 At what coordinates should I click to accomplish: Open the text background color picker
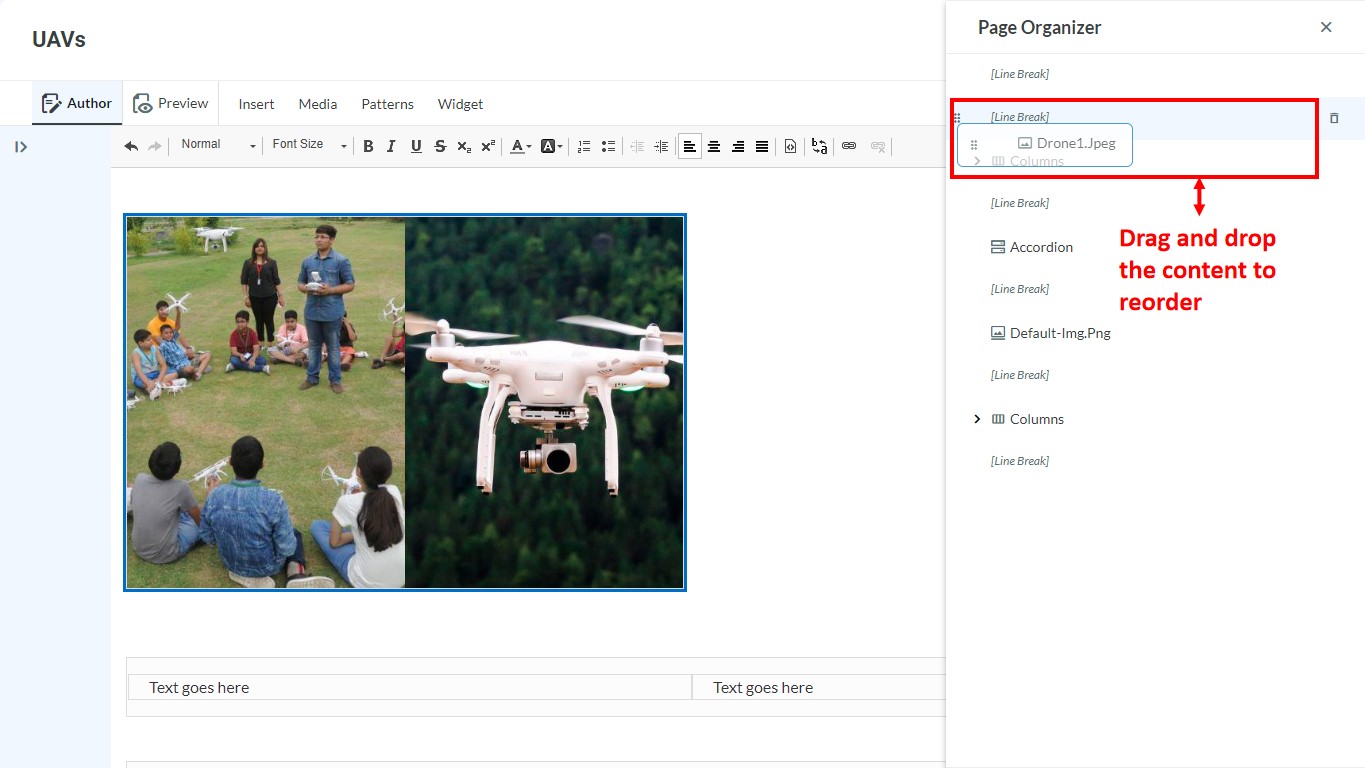tap(551, 146)
